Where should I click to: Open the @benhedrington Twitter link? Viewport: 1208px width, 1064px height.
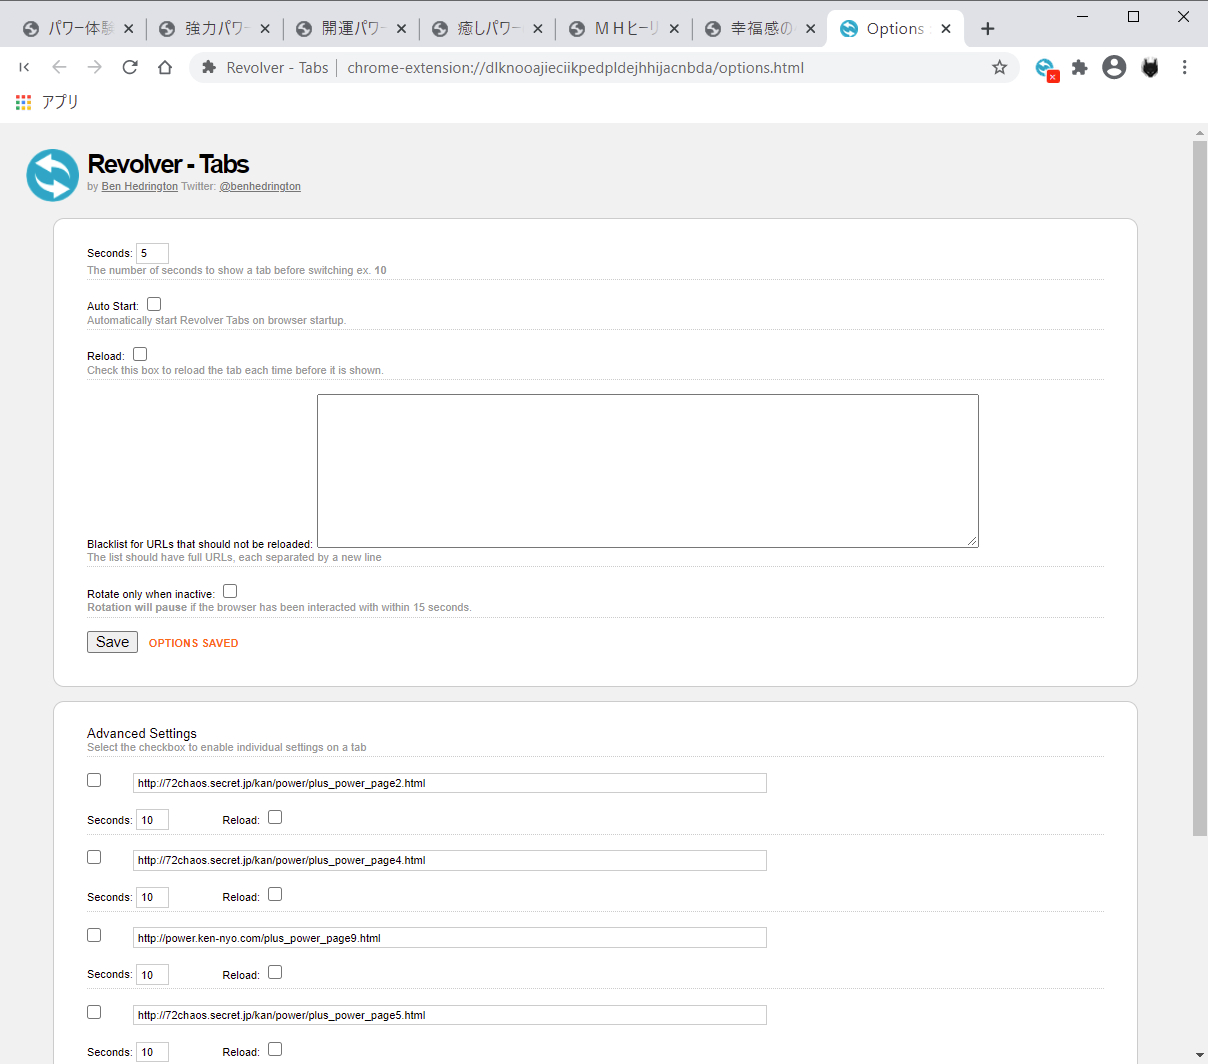260,187
